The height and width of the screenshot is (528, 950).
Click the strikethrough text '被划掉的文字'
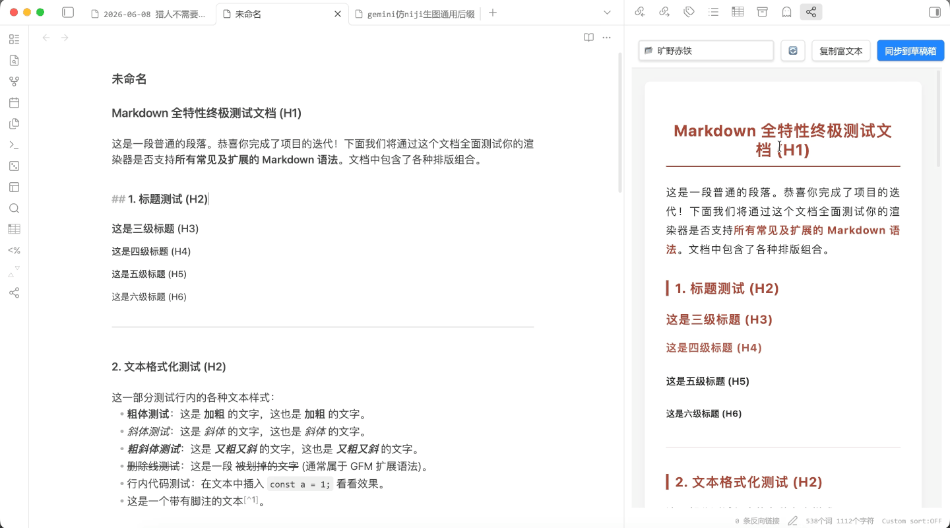coord(267,466)
